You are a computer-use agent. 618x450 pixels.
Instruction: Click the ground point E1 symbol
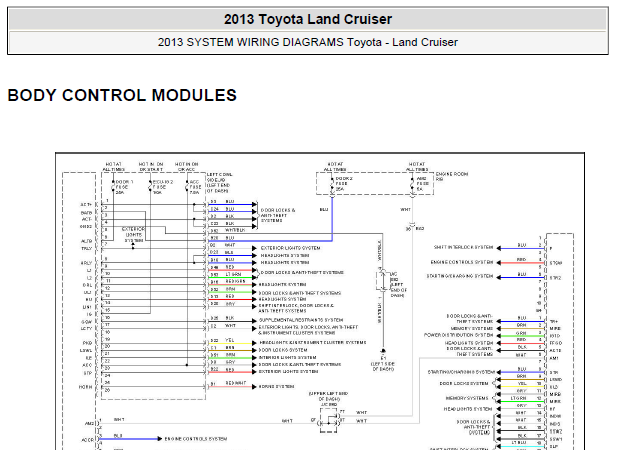click(x=383, y=353)
